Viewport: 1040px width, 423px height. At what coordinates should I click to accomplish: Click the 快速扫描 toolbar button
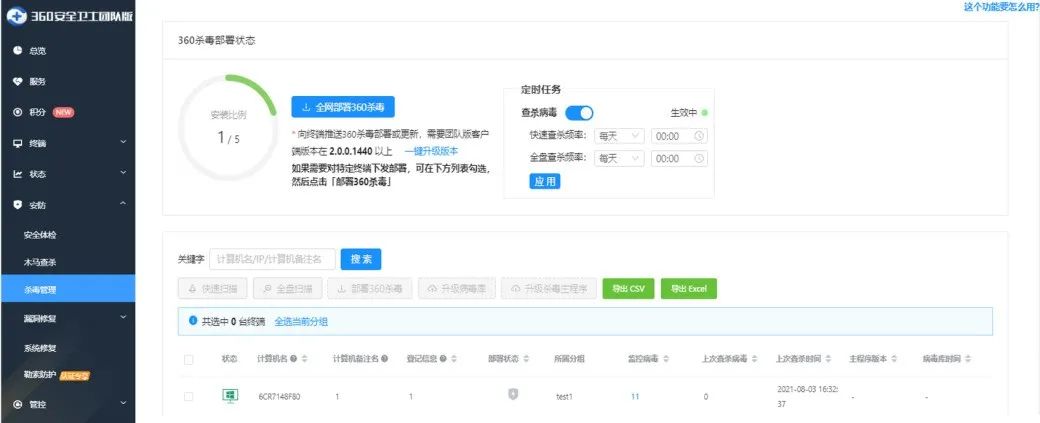click(212, 288)
